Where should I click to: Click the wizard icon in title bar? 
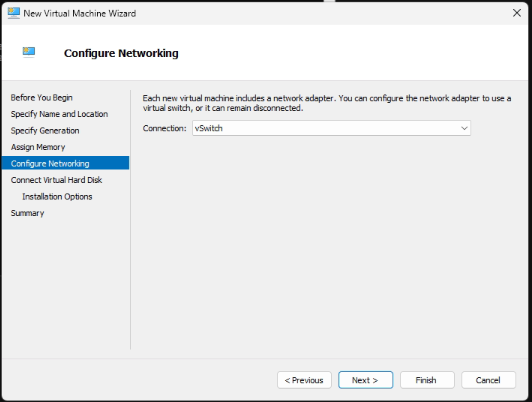[14, 13]
